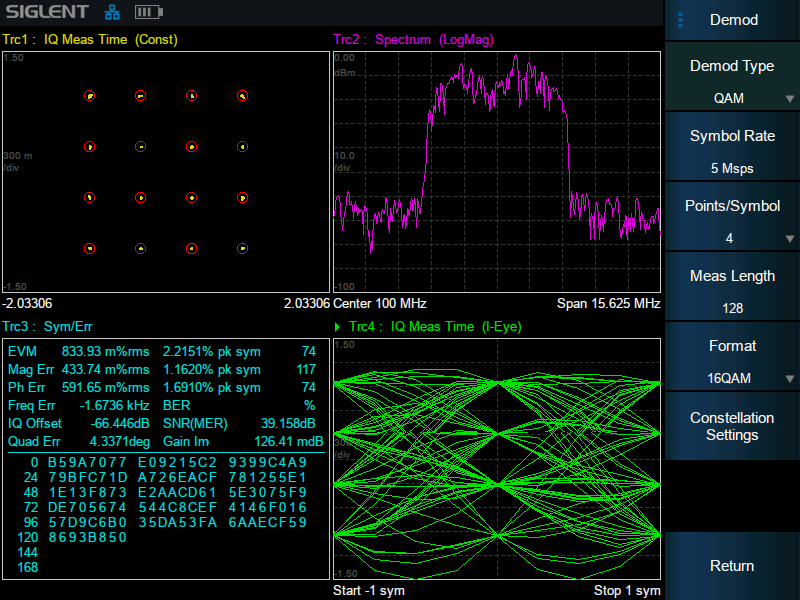Open Constellation Settings
The image size is (800, 600).
[732, 427]
